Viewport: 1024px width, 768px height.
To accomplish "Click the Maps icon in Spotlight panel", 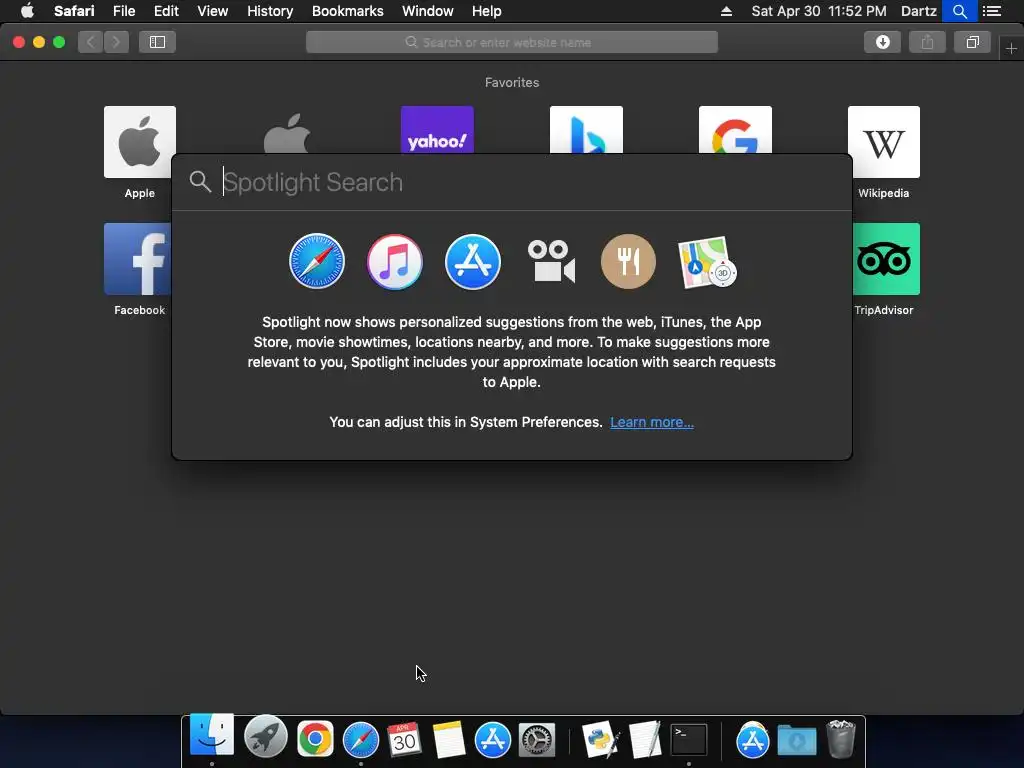I will point(707,262).
